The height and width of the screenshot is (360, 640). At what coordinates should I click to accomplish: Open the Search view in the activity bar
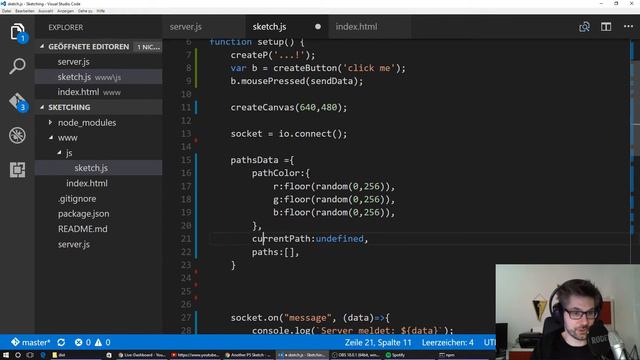tap(18, 66)
